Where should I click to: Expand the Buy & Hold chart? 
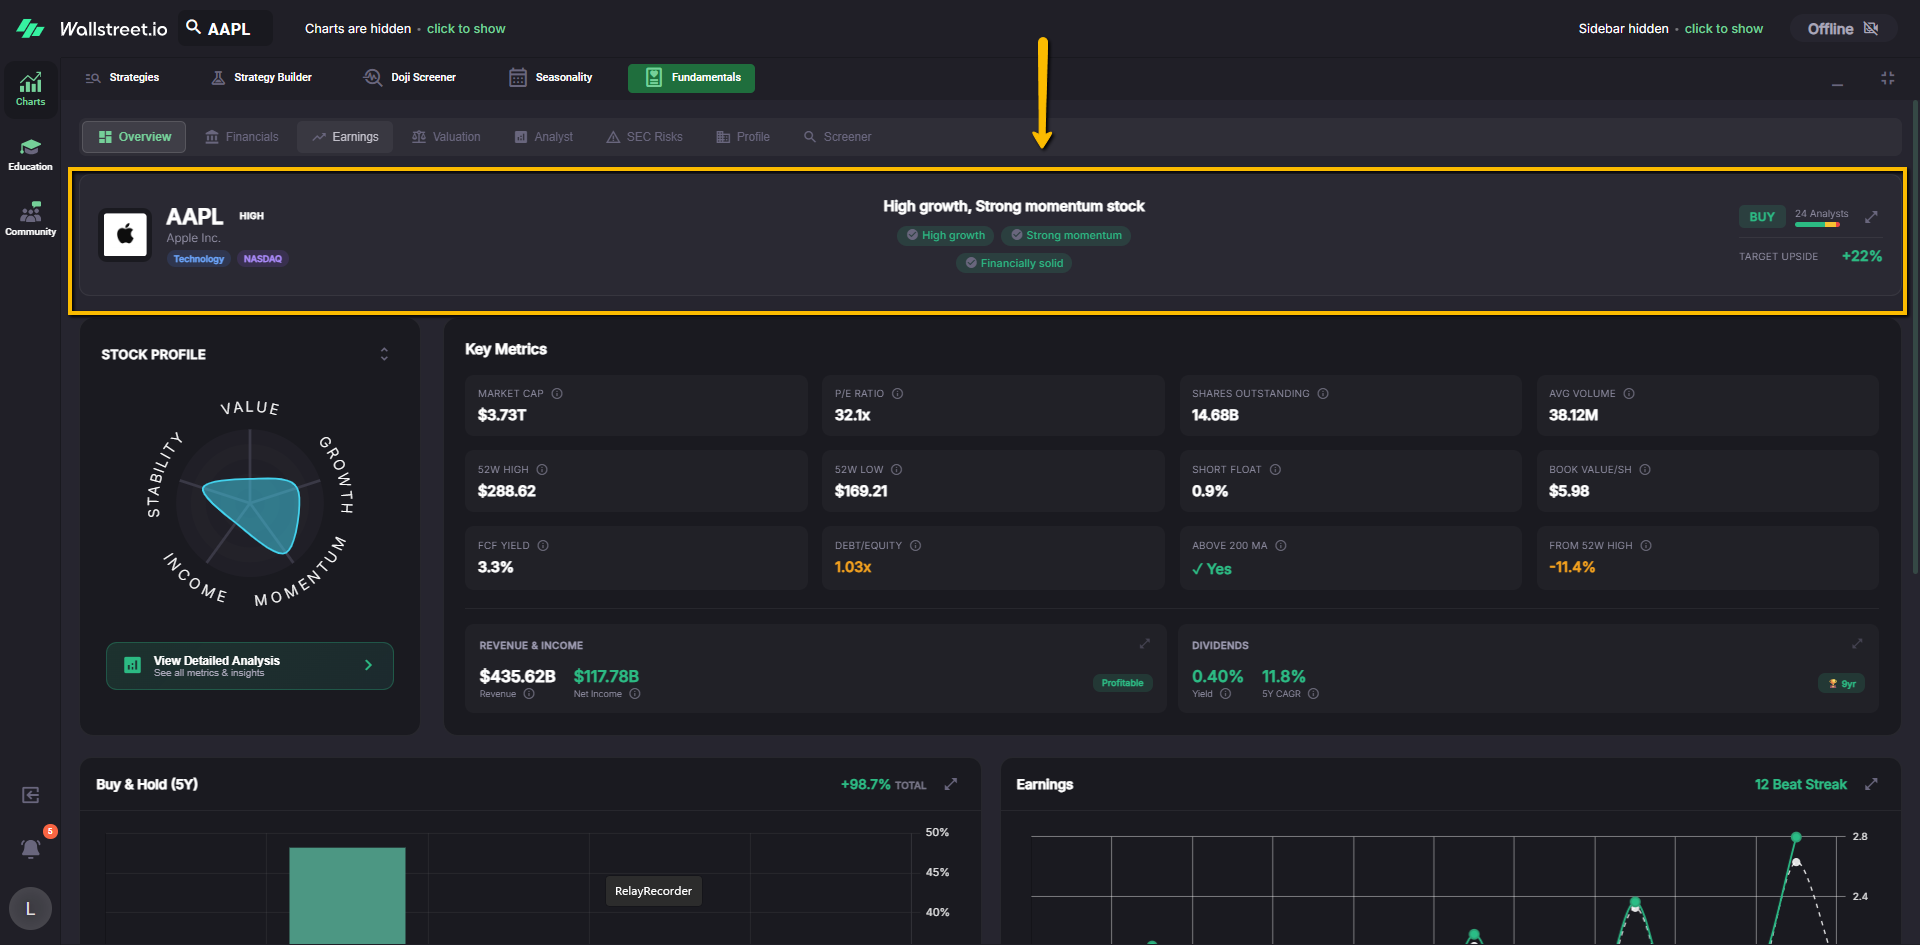[x=951, y=784]
